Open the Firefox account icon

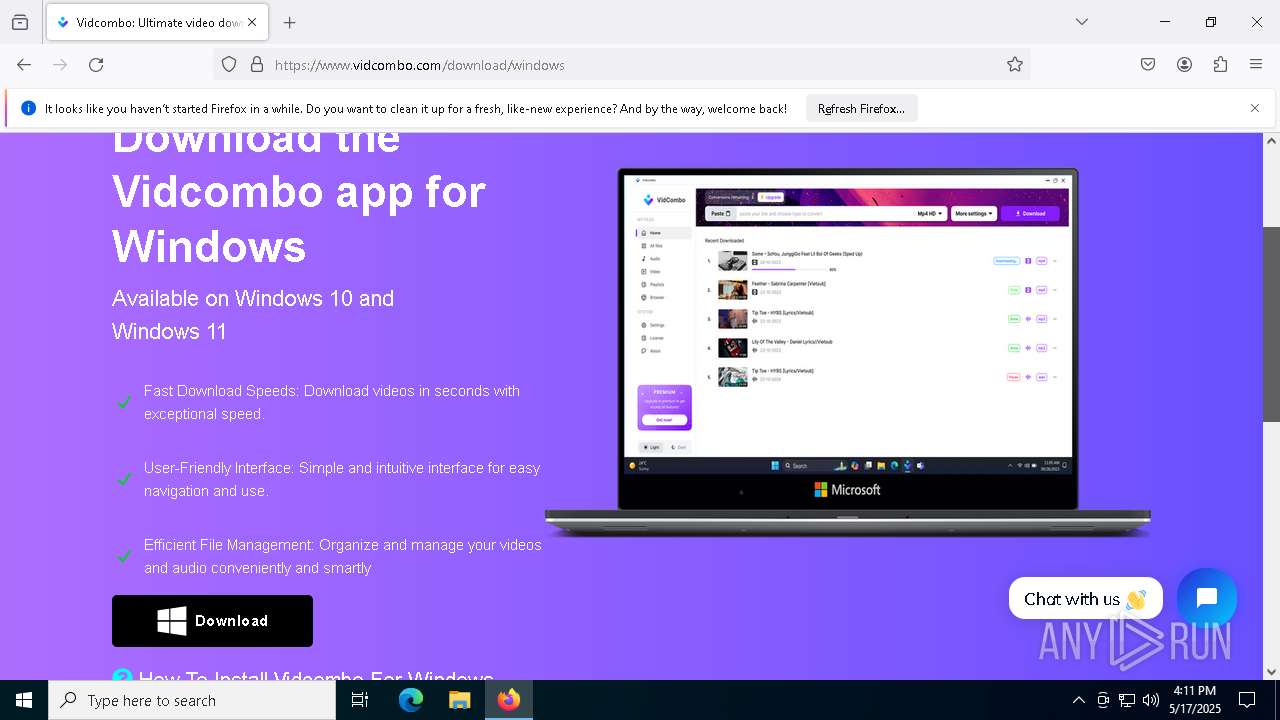pos(1184,64)
